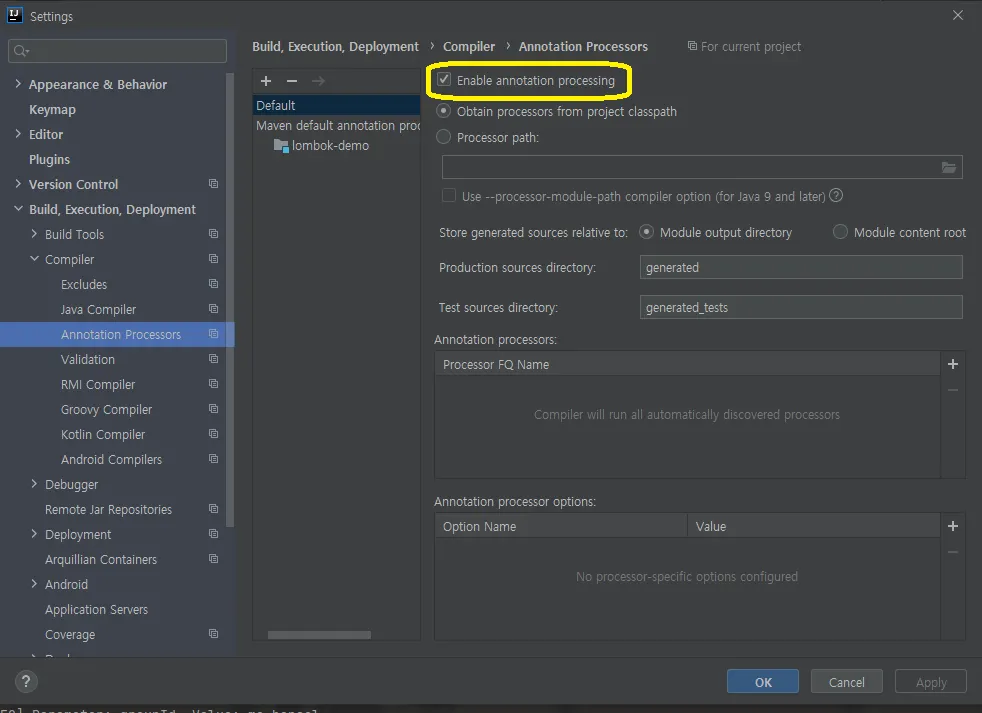Toggle Enable annotation processing checkbox
Screen dimensions: 982x713
[444, 80]
